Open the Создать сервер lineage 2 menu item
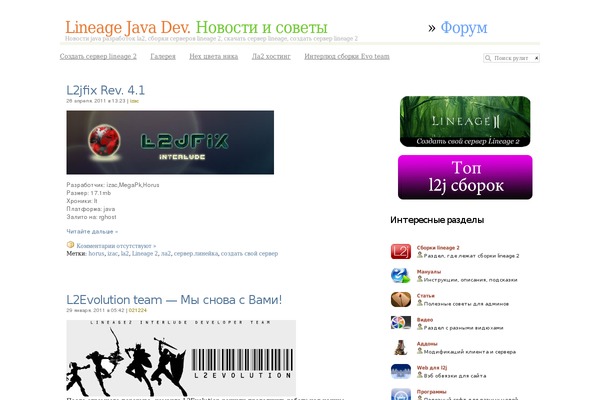 tap(98, 56)
